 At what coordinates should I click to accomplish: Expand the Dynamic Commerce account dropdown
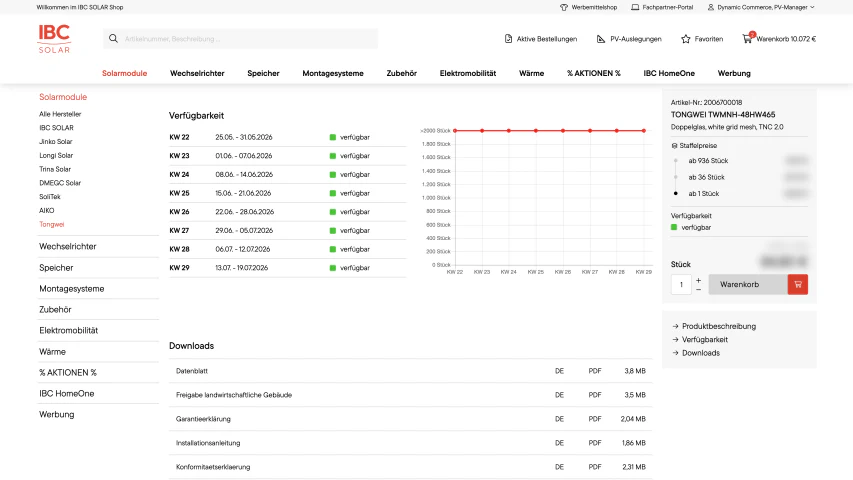pyautogui.click(x=761, y=7)
